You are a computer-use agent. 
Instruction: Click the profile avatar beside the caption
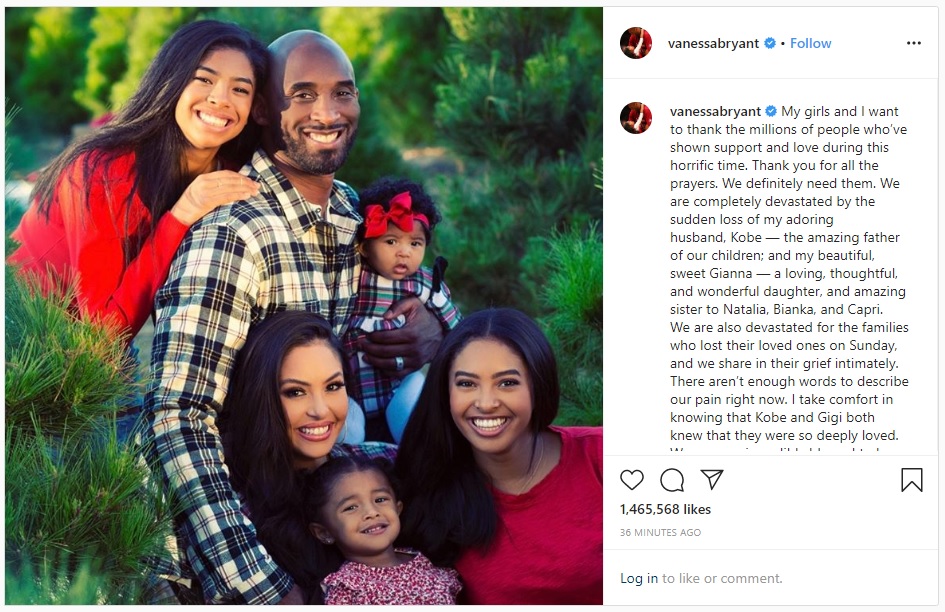pyautogui.click(x=636, y=118)
